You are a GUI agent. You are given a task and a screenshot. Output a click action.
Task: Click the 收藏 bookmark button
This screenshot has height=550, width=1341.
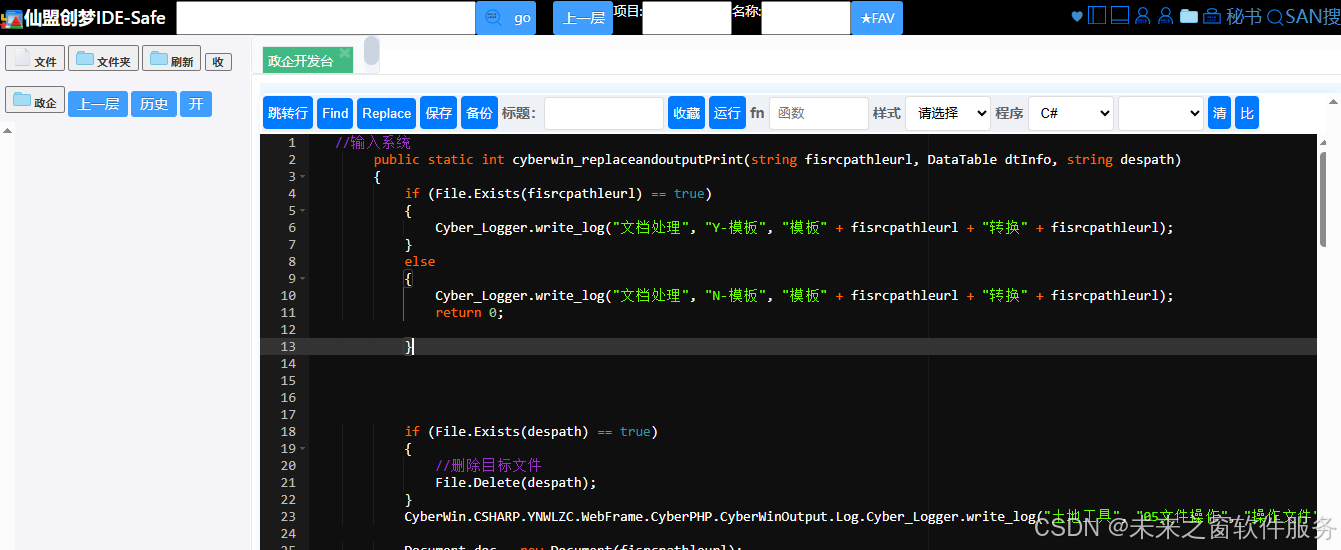pyautogui.click(x=686, y=113)
